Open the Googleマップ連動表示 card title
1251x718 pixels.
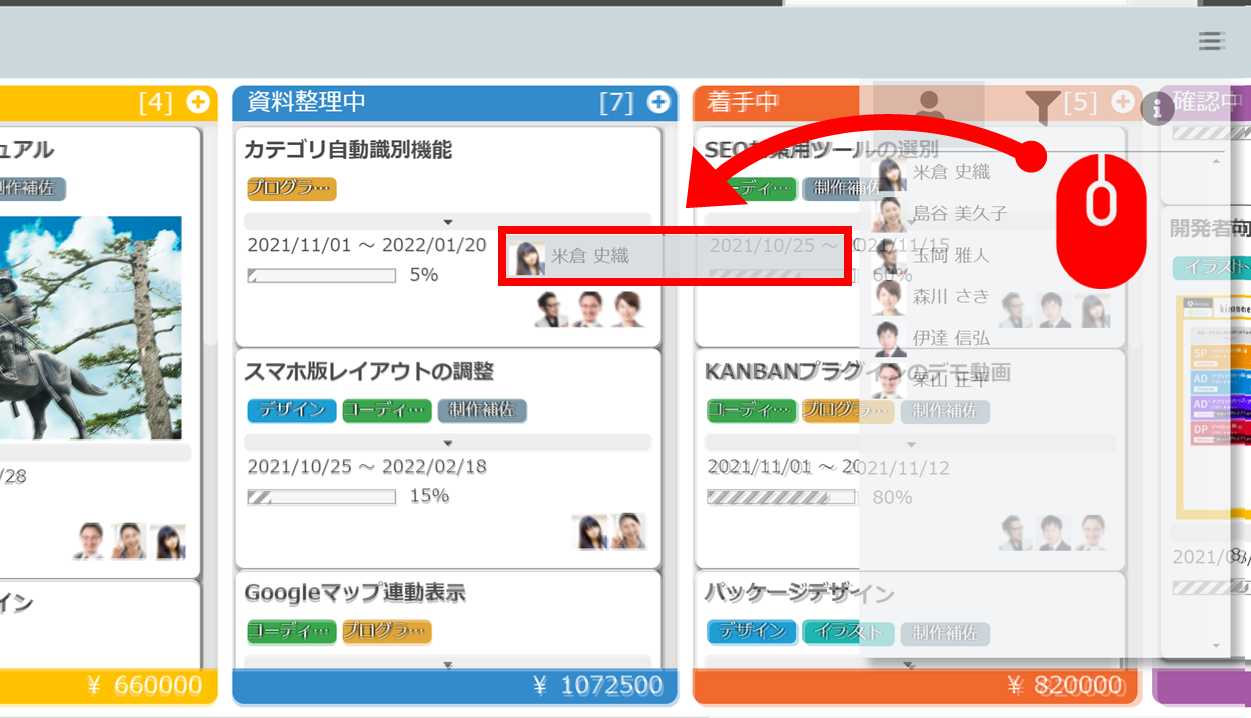tap(355, 593)
